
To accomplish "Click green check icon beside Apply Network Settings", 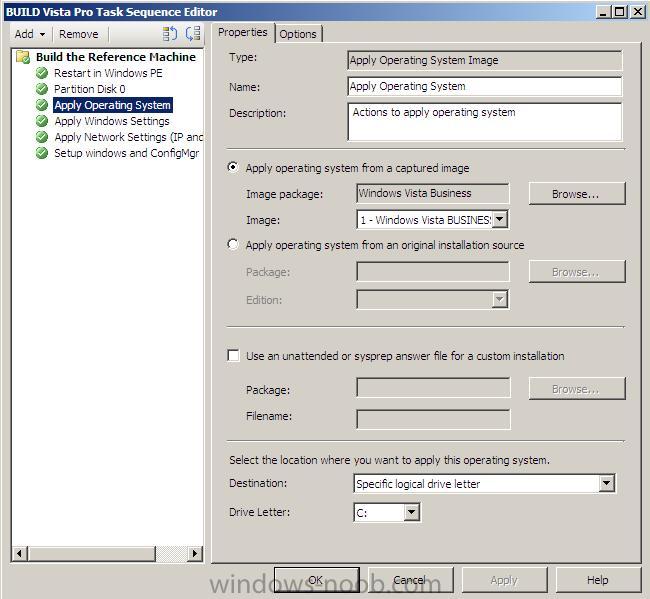I will coord(42,137).
